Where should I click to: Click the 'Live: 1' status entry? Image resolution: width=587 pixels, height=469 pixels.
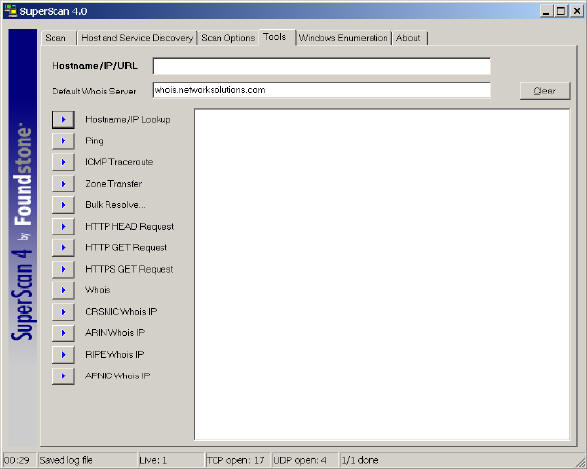coord(171,460)
